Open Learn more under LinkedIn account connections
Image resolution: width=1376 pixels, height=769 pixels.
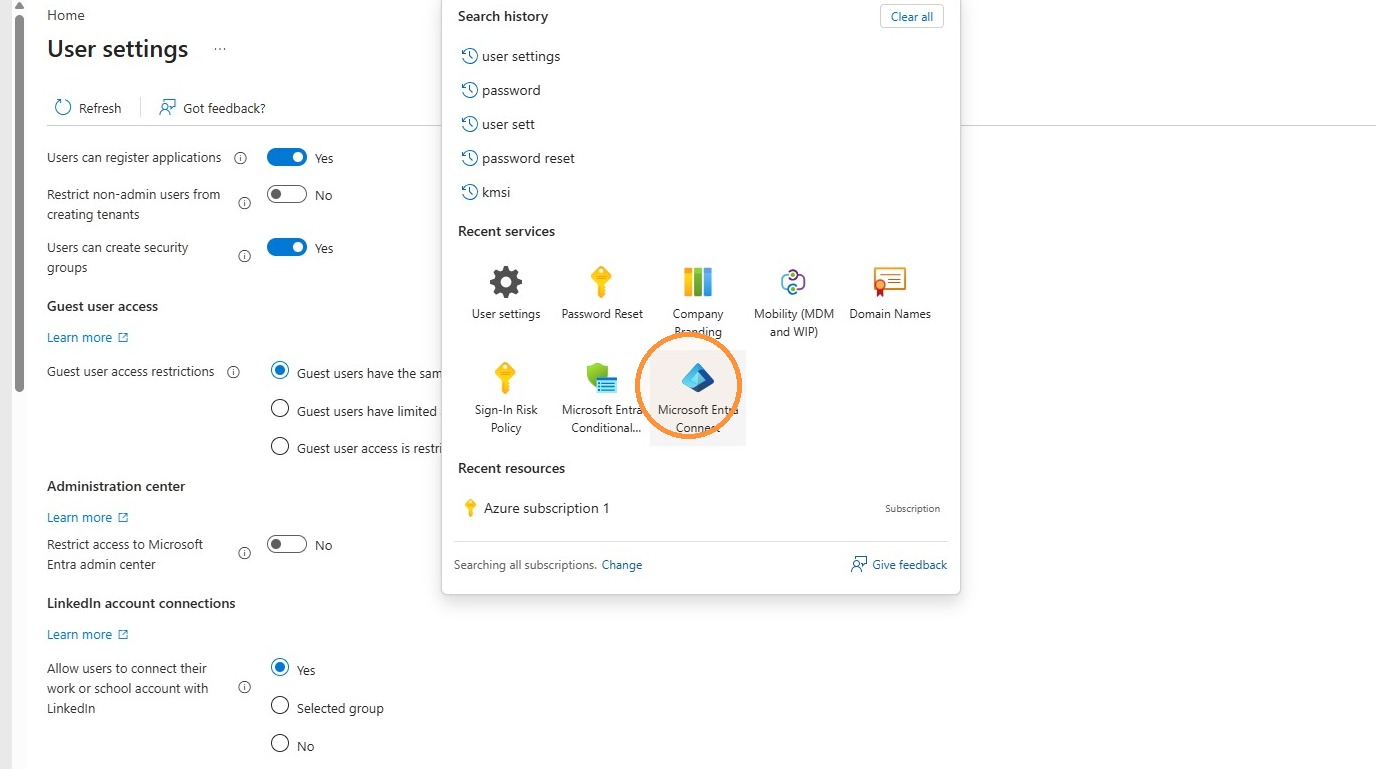88,634
